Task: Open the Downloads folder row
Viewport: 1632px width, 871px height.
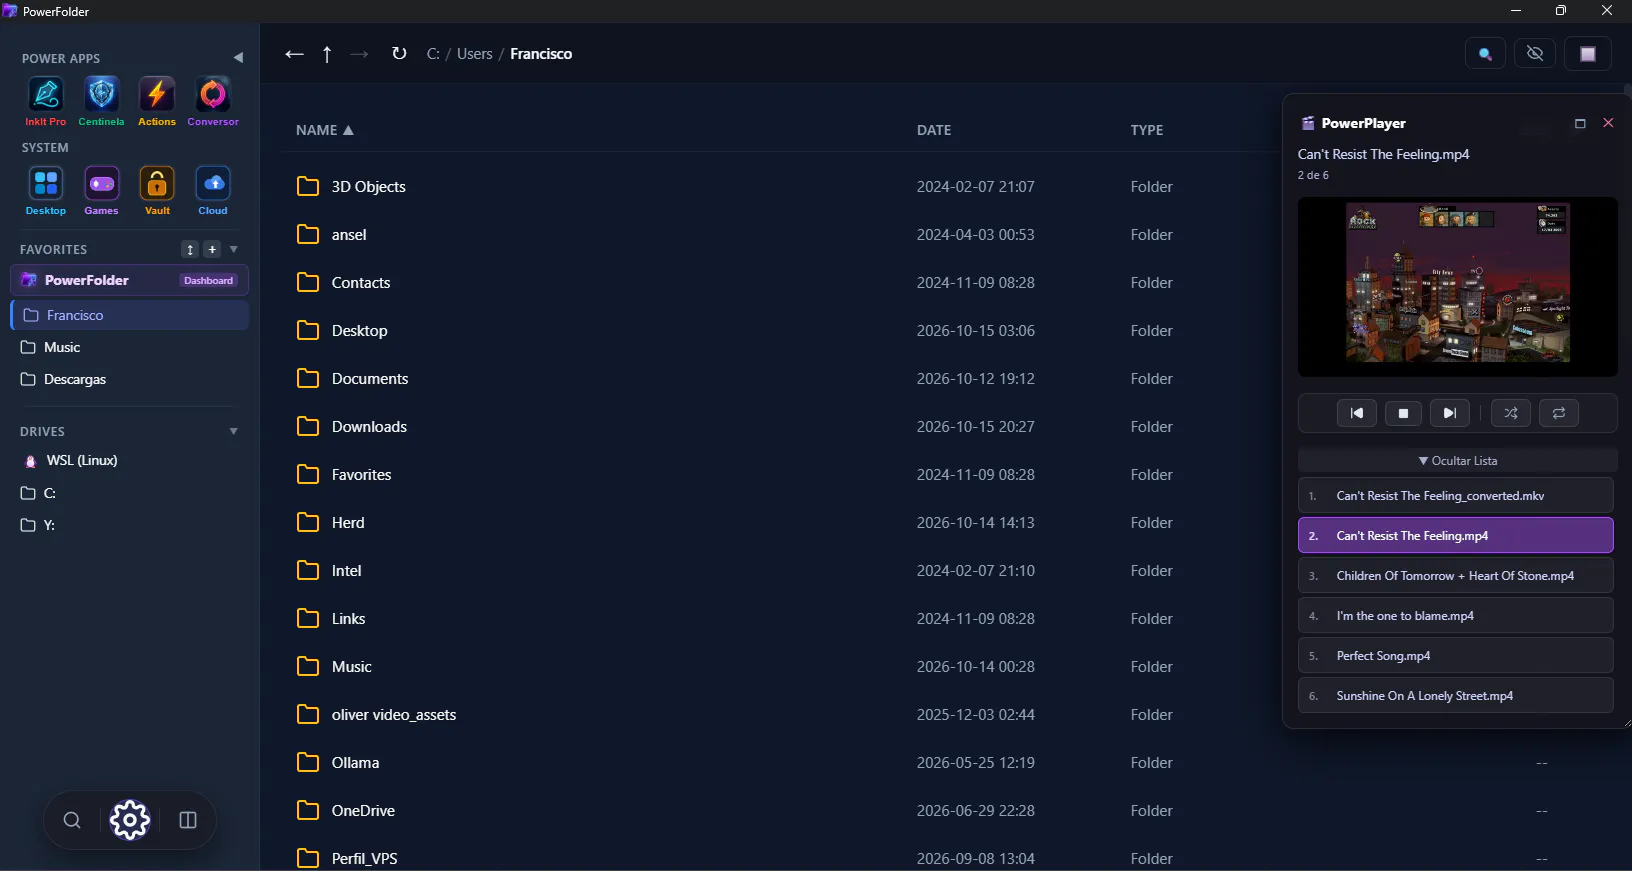Action: [780, 427]
